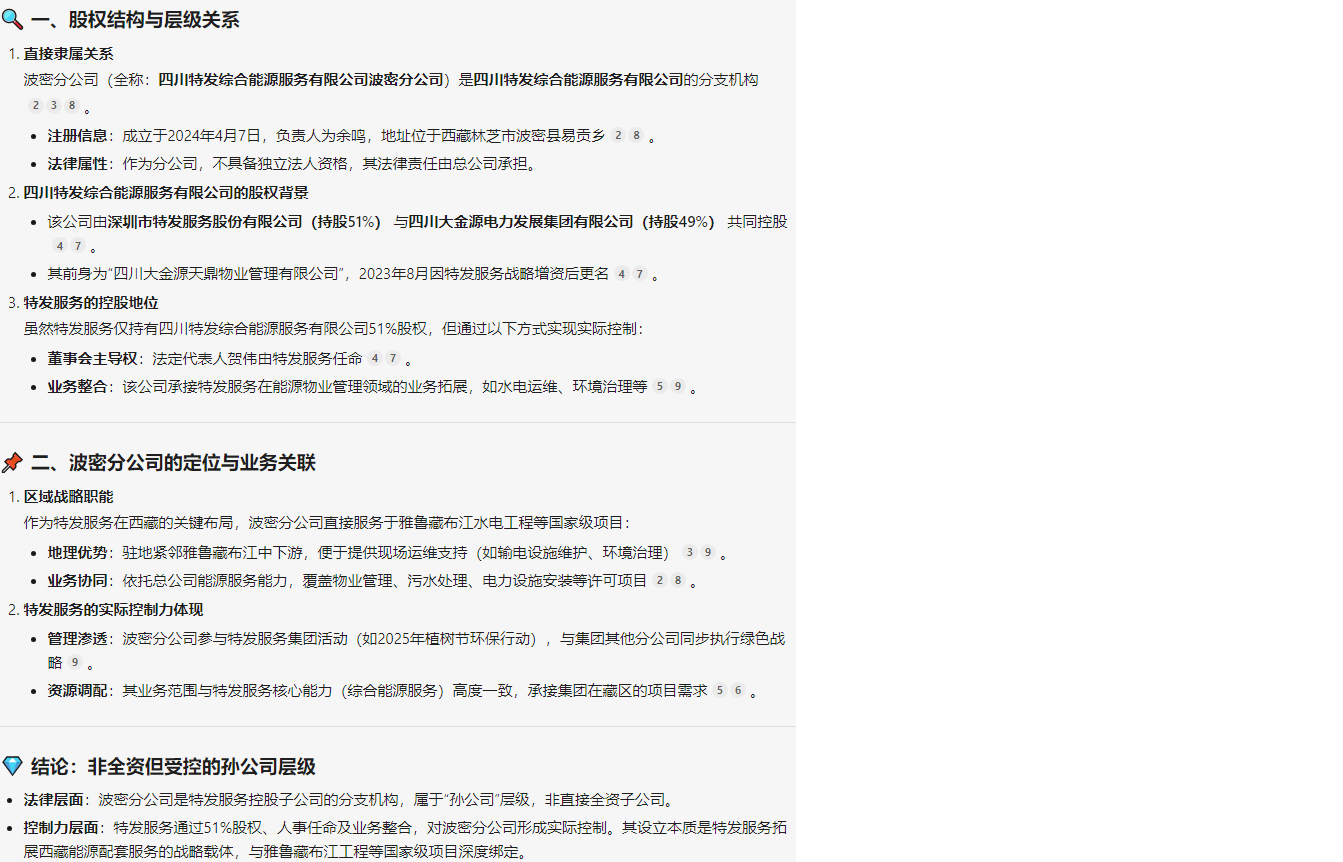Click the bold label 资源调配

pos(77,690)
